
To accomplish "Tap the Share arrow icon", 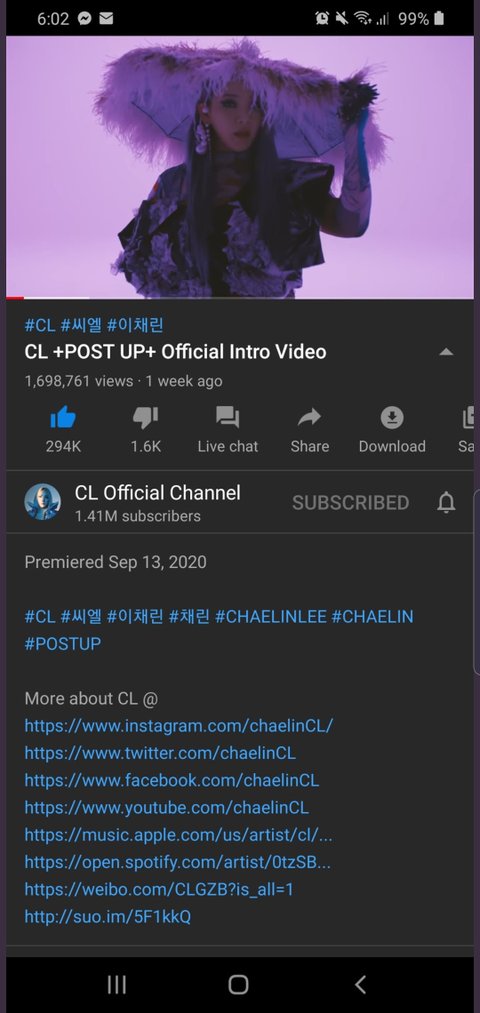I will click(x=309, y=418).
